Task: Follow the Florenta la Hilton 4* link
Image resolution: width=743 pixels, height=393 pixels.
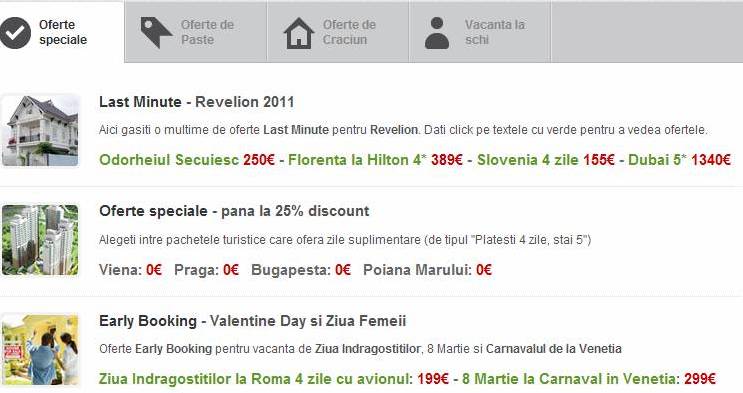Action: 375,160
